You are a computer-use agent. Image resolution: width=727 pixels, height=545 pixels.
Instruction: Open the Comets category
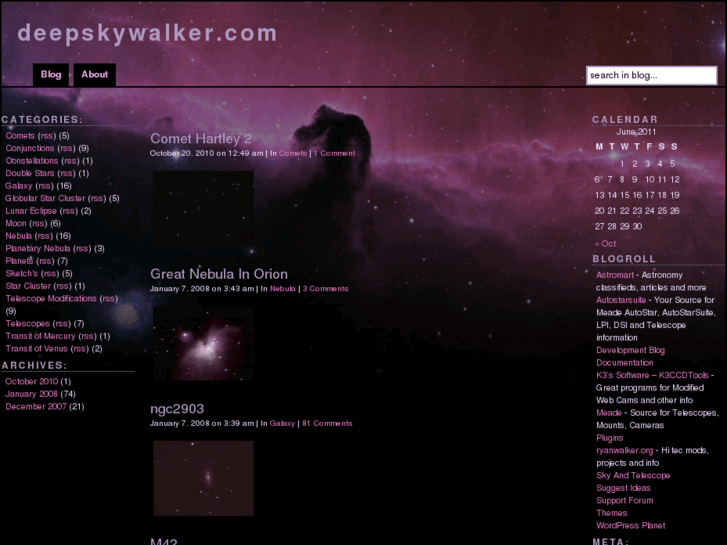[20, 135]
